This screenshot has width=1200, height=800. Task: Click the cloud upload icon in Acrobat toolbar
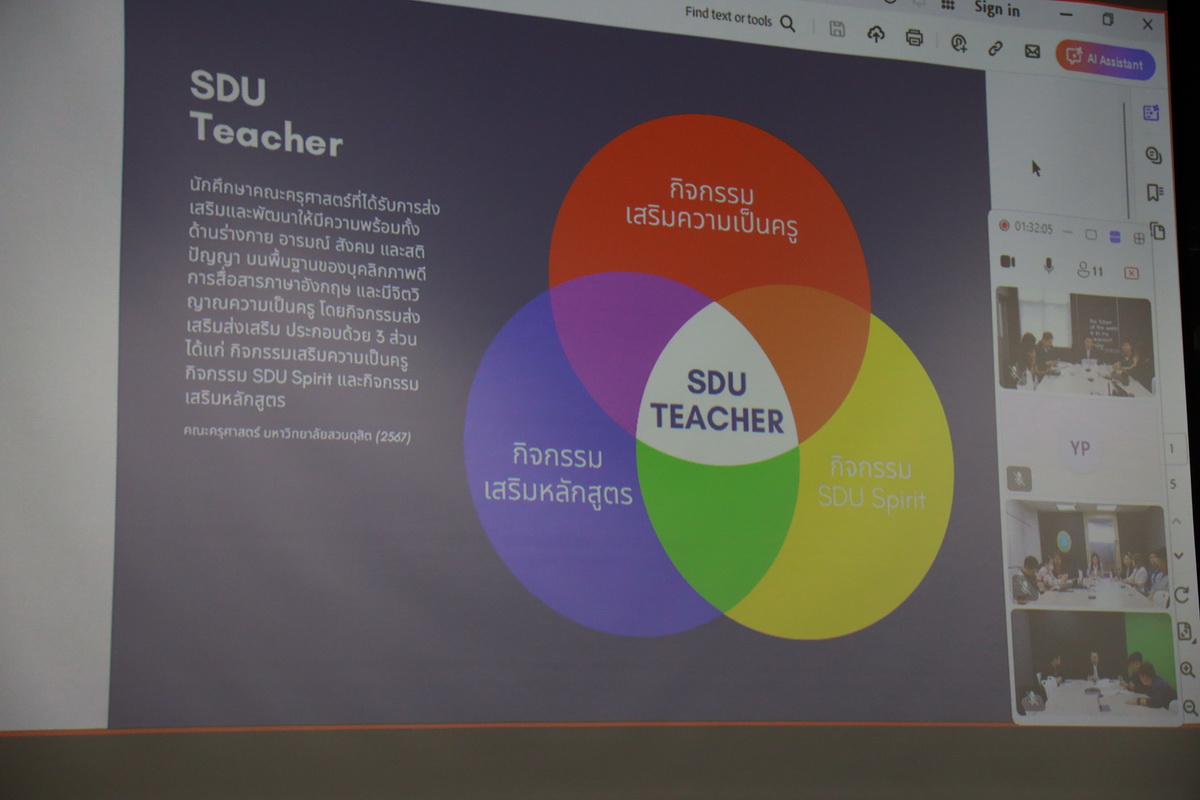876,35
